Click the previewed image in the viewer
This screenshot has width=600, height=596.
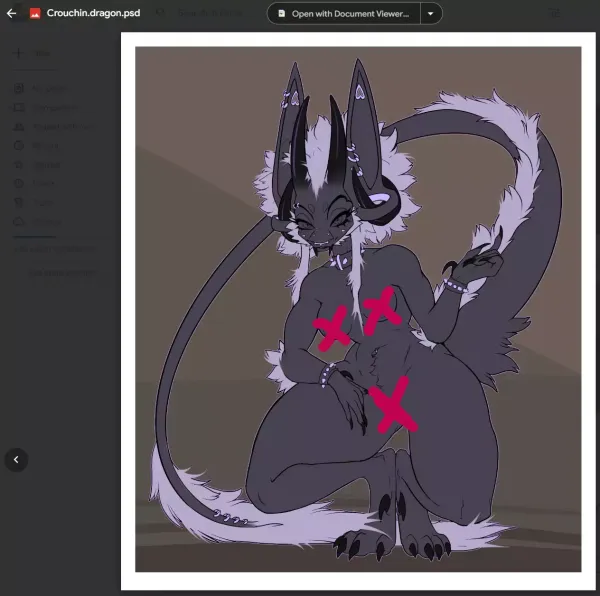point(358,310)
